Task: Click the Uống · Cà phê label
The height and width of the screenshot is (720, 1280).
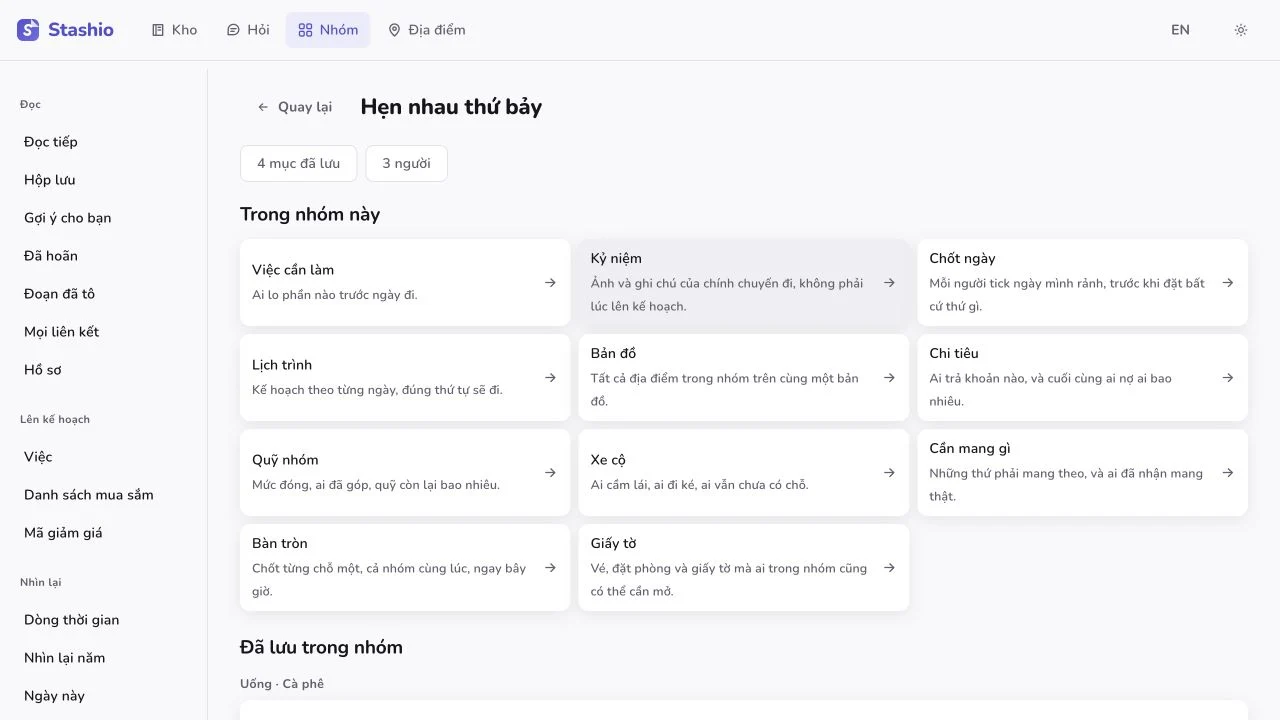Action: coord(282,684)
